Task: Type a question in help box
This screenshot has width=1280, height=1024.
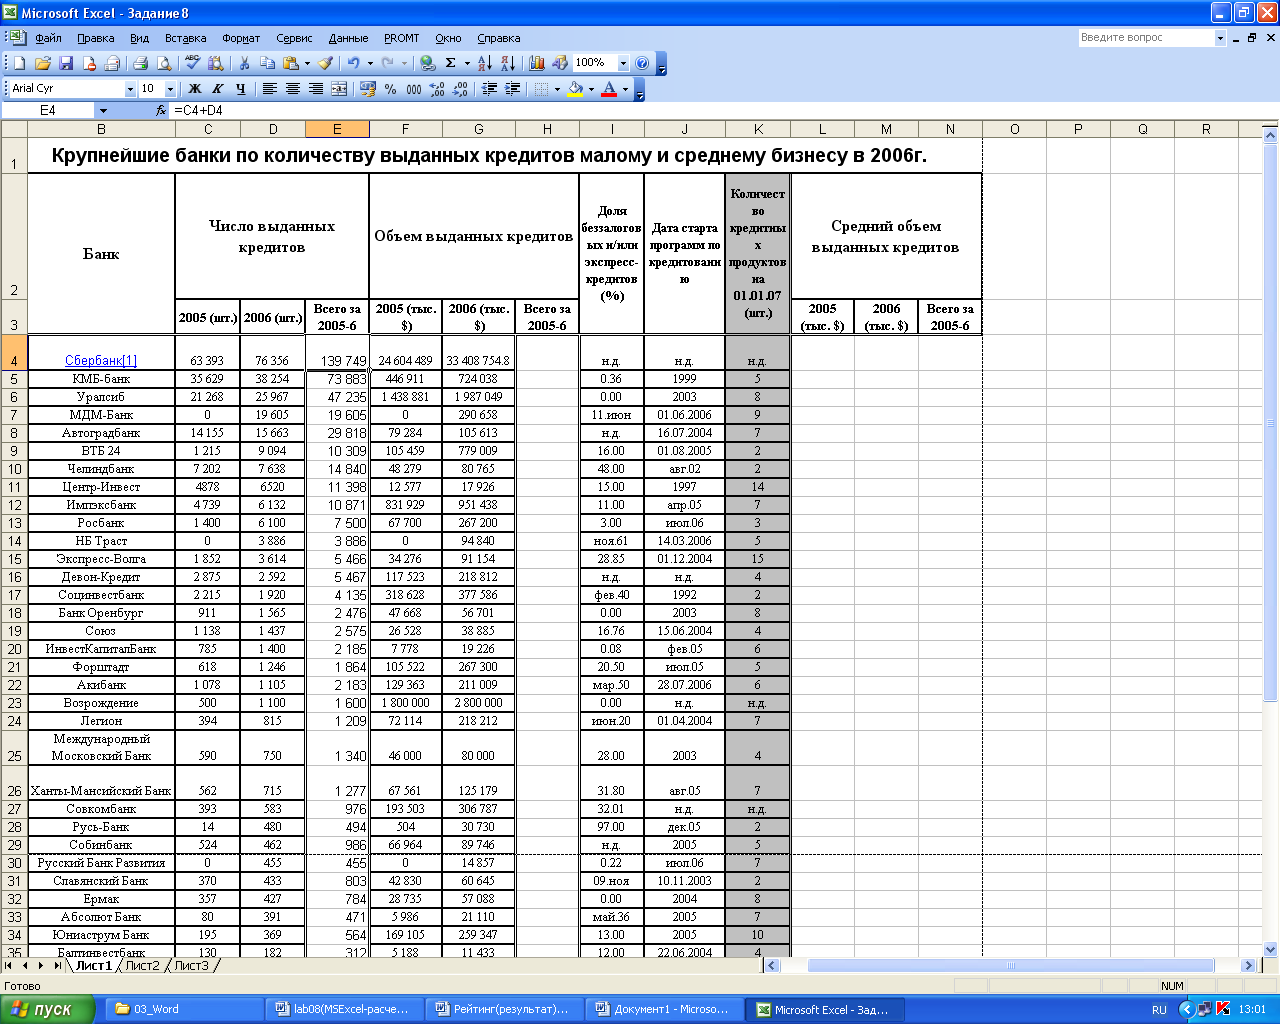Action: pyautogui.click(x=1145, y=37)
